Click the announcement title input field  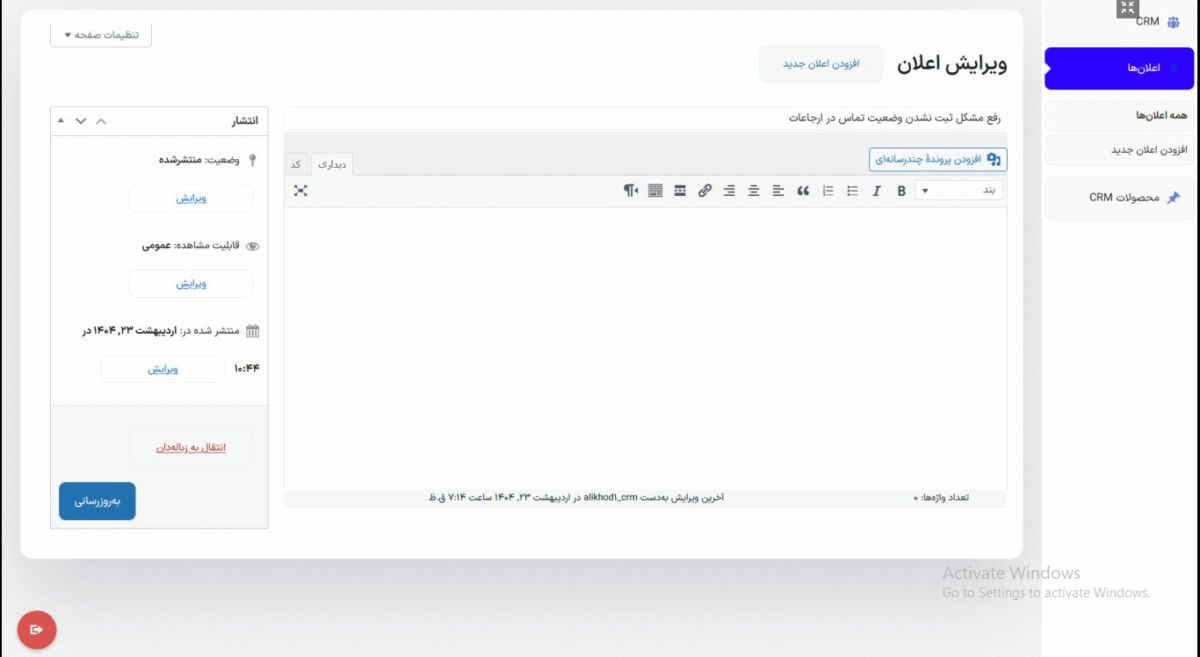pyautogui.click(x=645, y=118)
